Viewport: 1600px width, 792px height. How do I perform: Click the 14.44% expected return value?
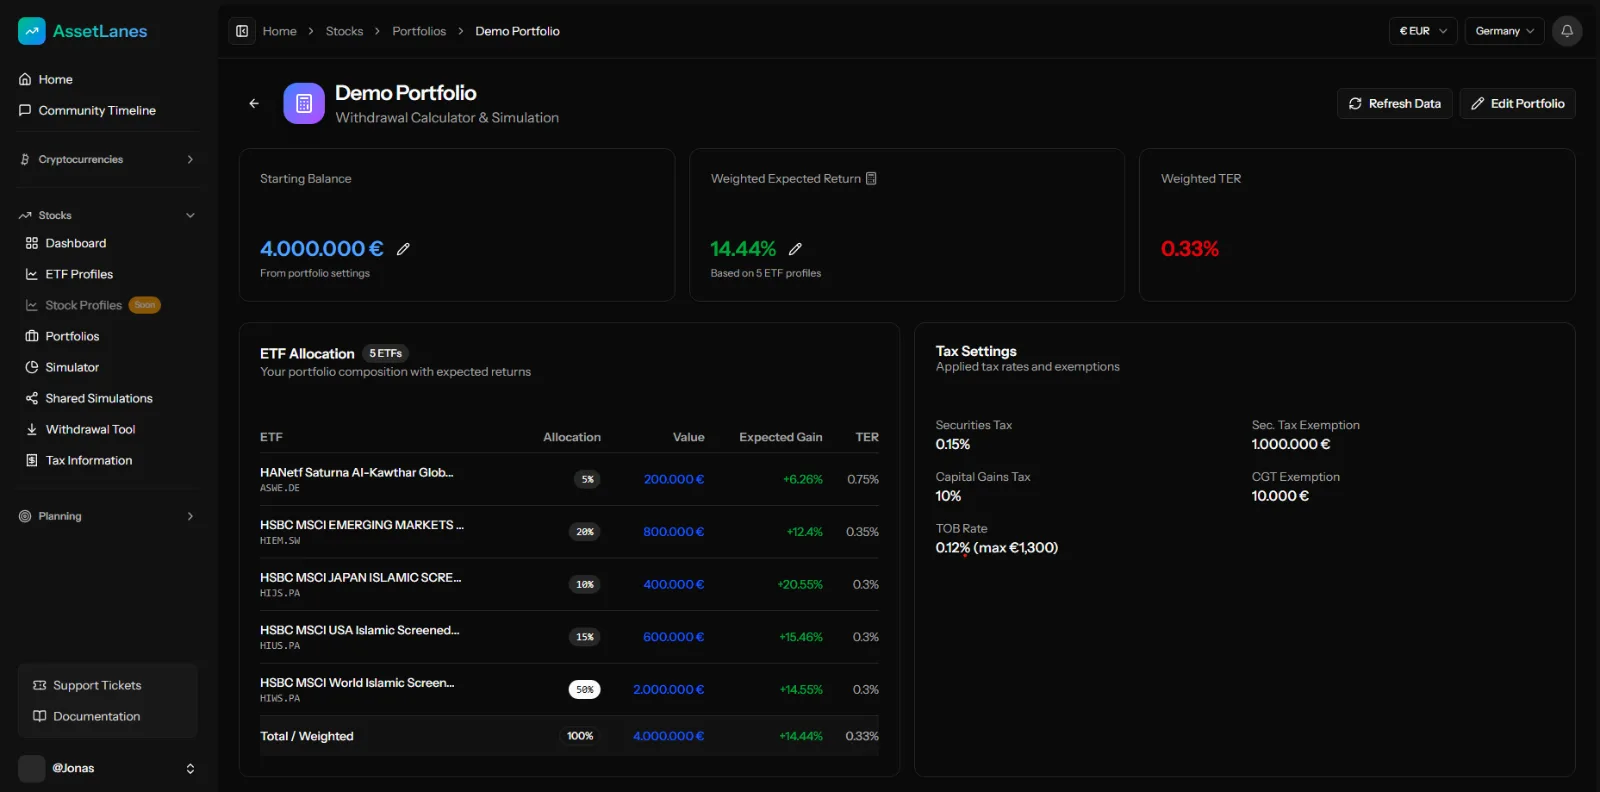tap(743, 249)
